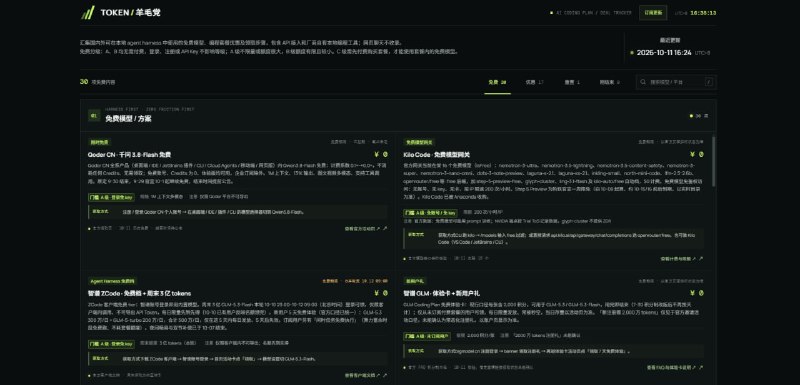Click the 获取方式 label on Kilo Code card

click(x=416, y=235)
